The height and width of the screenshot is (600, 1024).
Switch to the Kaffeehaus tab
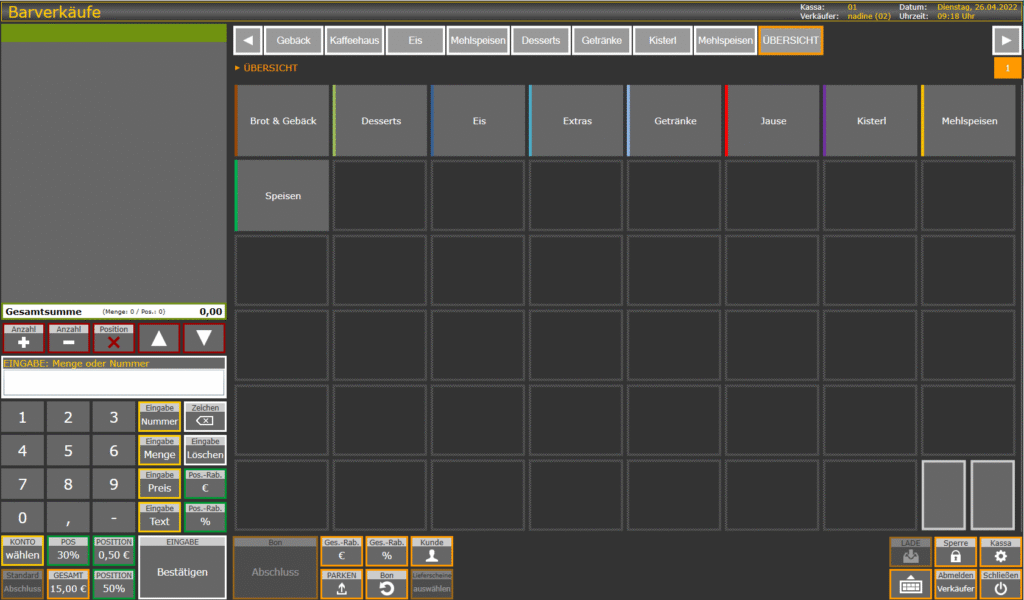(x=354, y=41)
